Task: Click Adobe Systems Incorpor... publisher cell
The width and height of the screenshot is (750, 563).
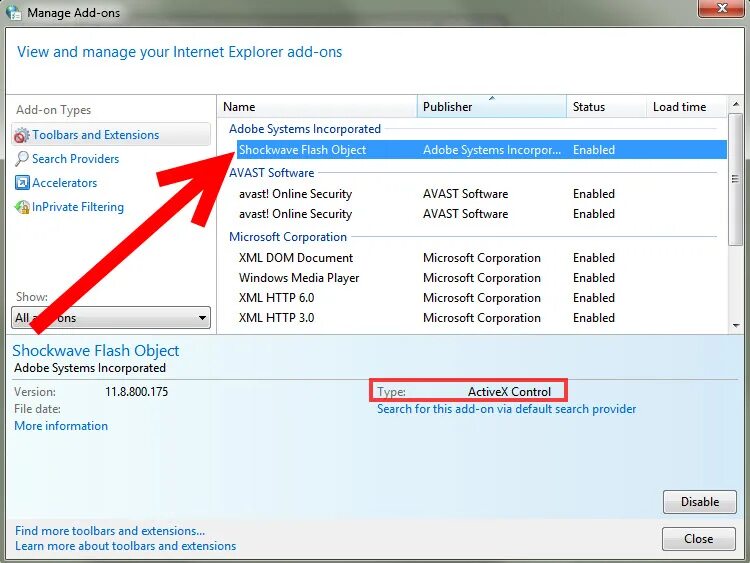Action: 492,150
